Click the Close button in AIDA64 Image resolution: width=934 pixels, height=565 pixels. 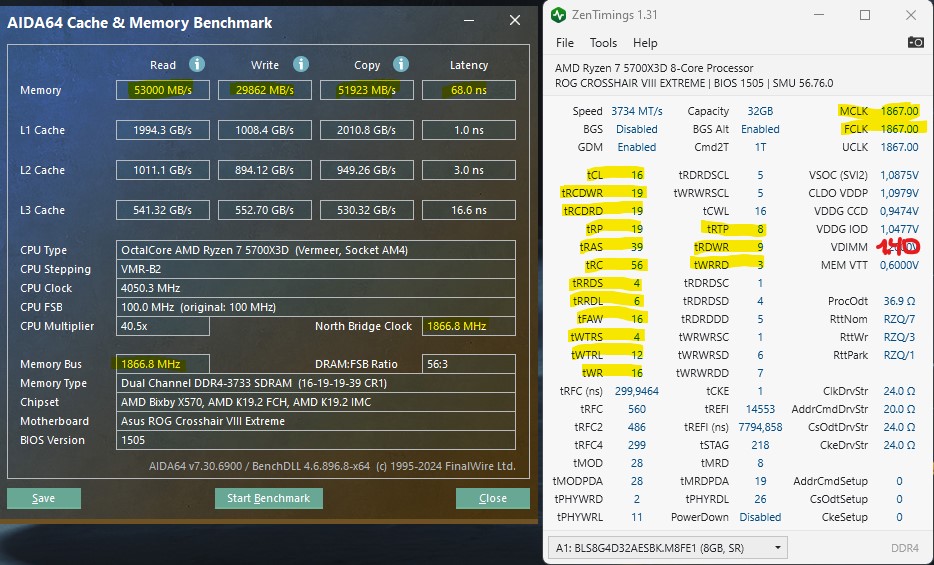tap(493, 498)
